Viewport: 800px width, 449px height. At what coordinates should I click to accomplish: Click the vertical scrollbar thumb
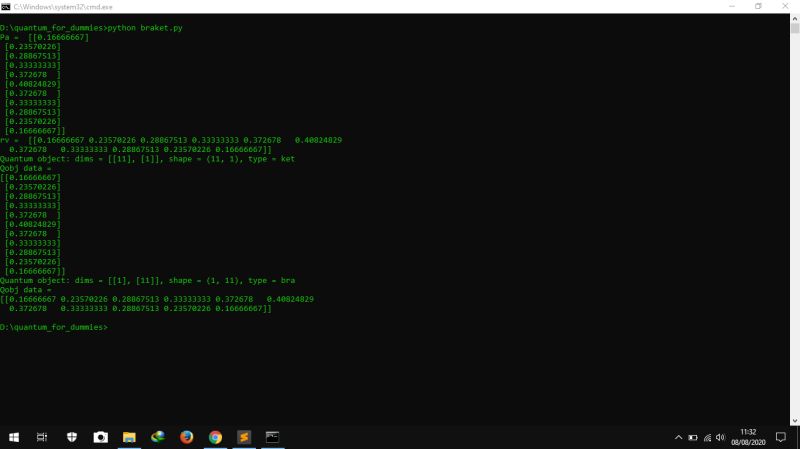[795, 29]
